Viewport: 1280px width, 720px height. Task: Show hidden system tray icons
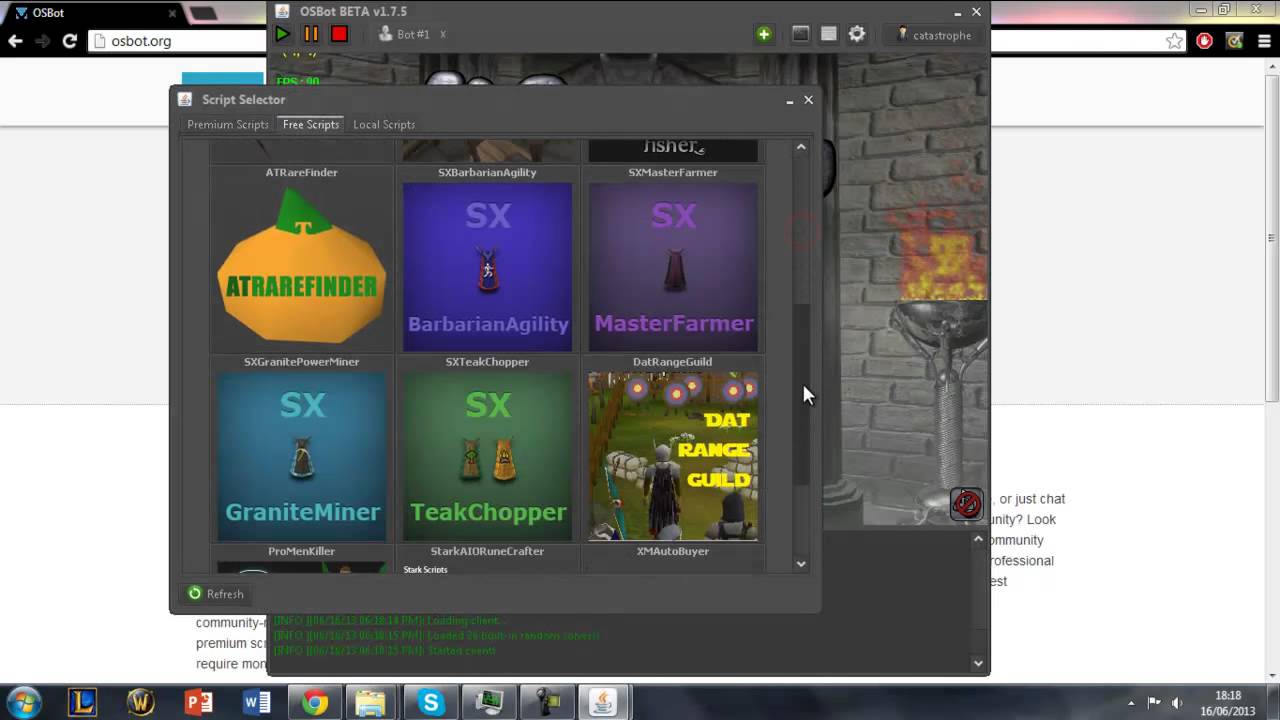point(1131,703)
